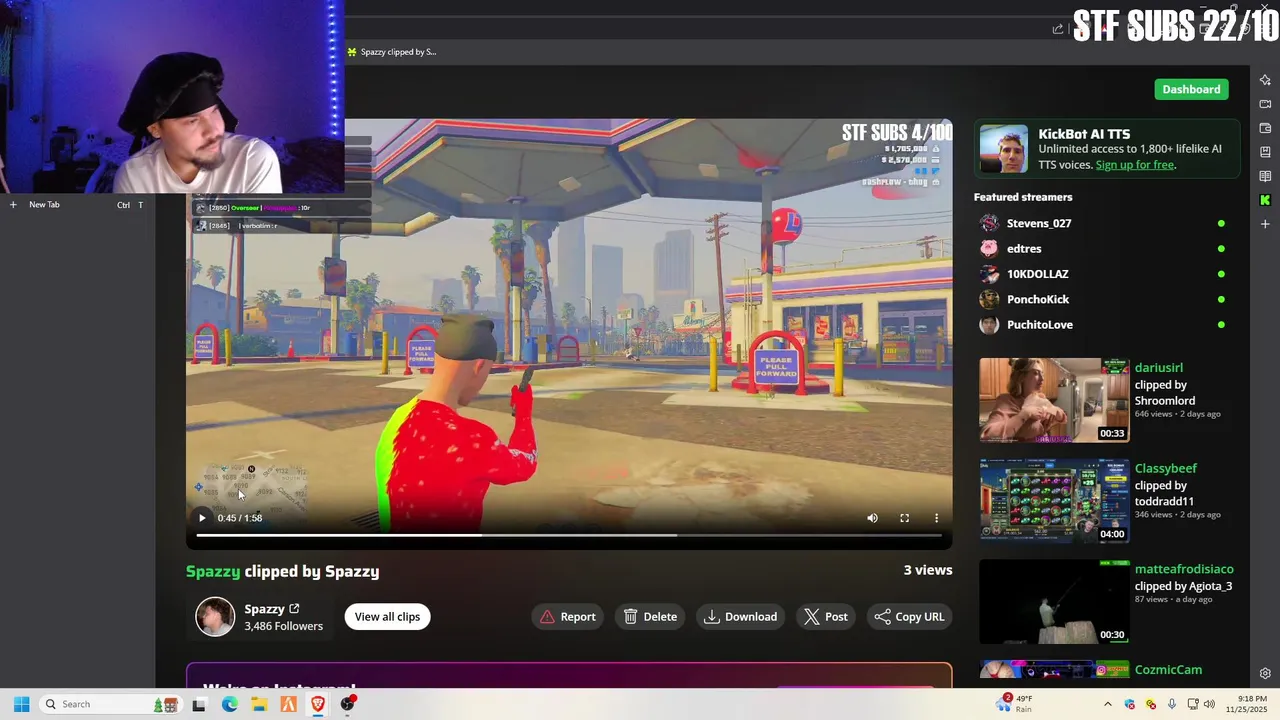Open Task View on the taskbar
Viewport: 1280px width, 720px height.
199,704
